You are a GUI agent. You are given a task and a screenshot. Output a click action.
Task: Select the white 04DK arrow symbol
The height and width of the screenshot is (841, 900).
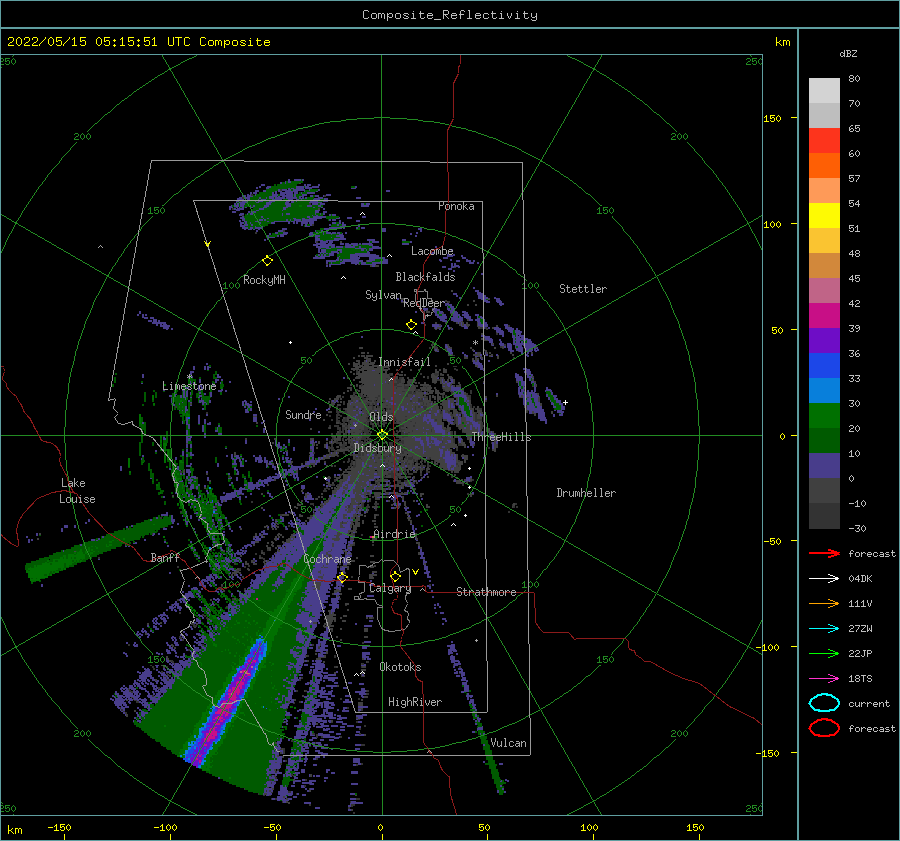tap(824, 579)
